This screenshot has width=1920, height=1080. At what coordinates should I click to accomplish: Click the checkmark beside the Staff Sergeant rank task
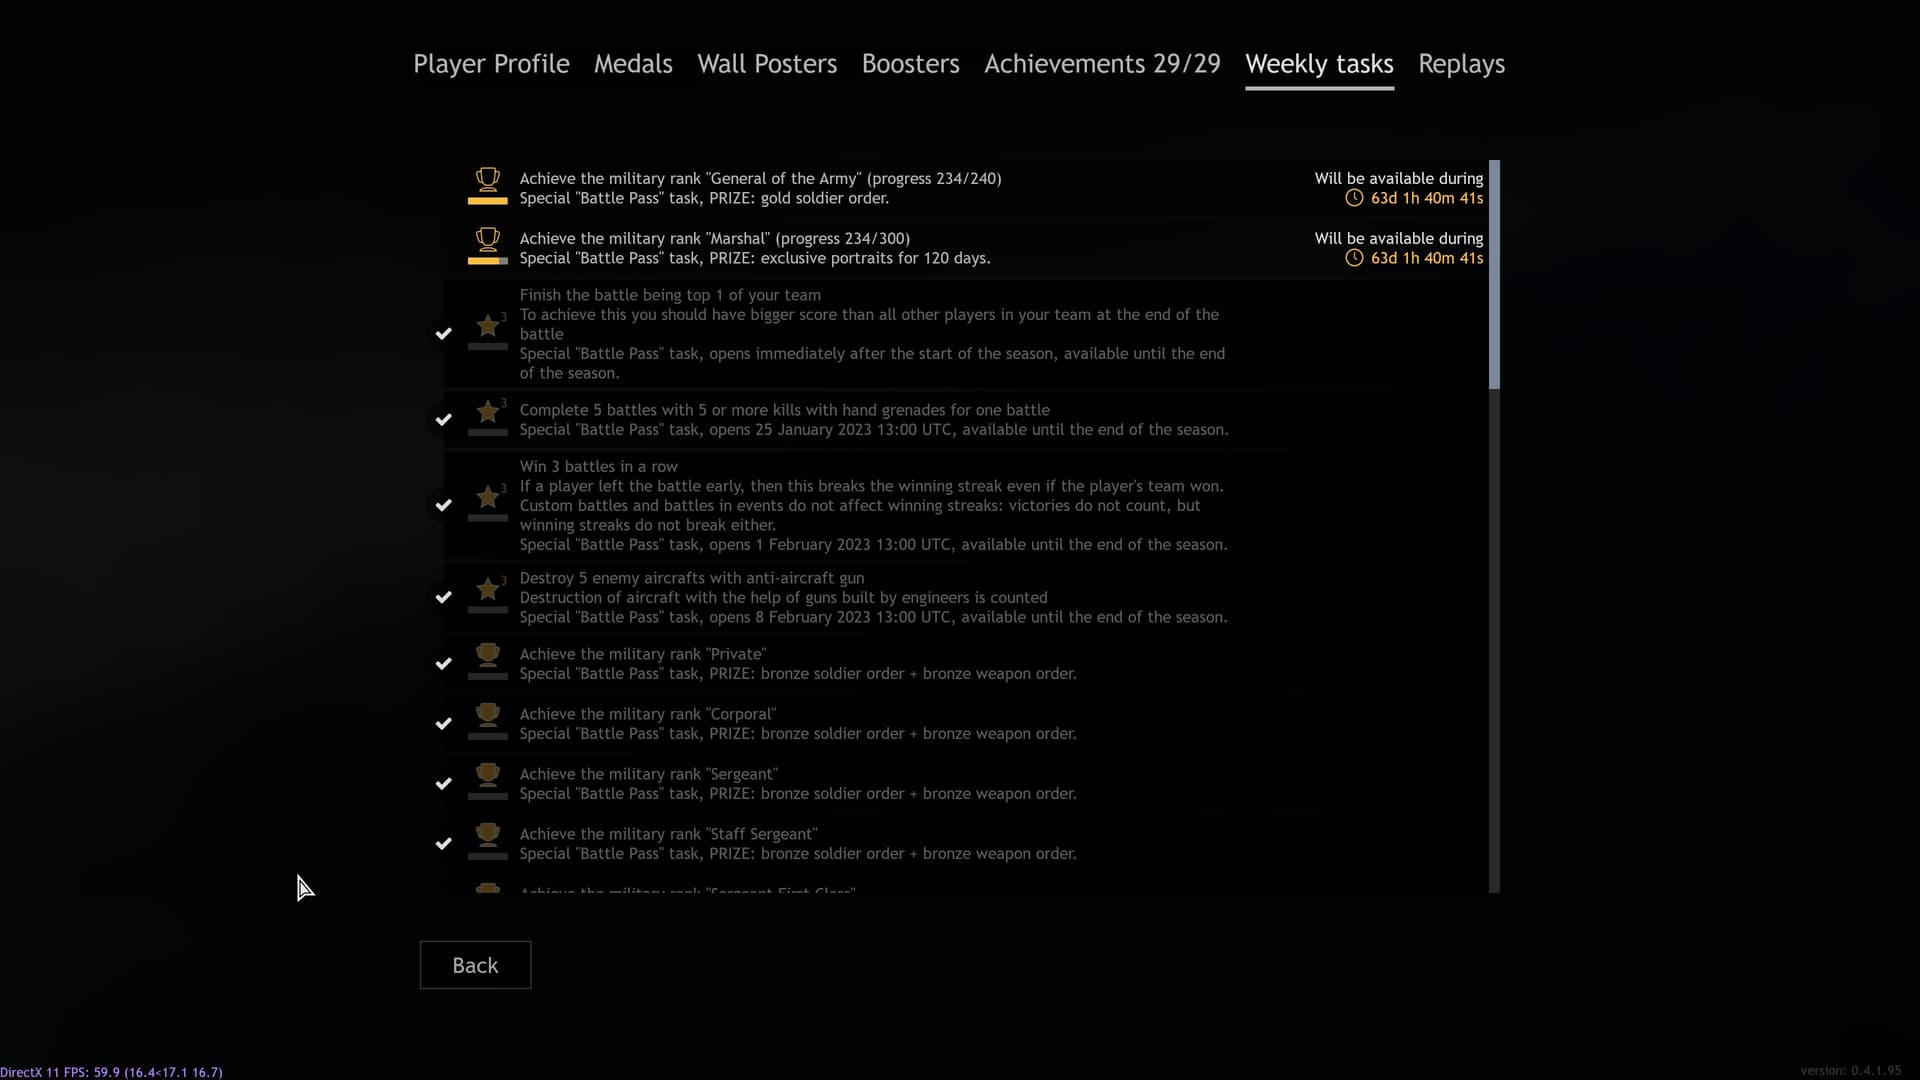444,844
